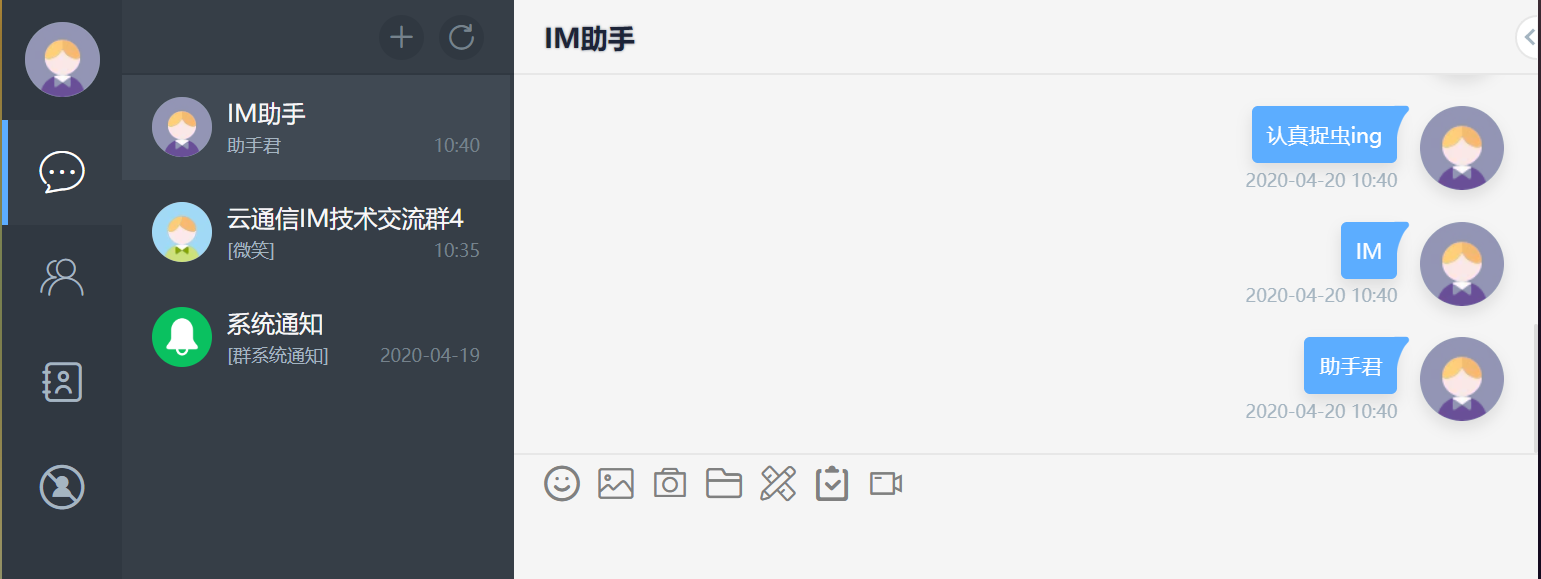1541x579 pixels.
Task: Click the camera screenshot icon
Action: click(670, 484)
